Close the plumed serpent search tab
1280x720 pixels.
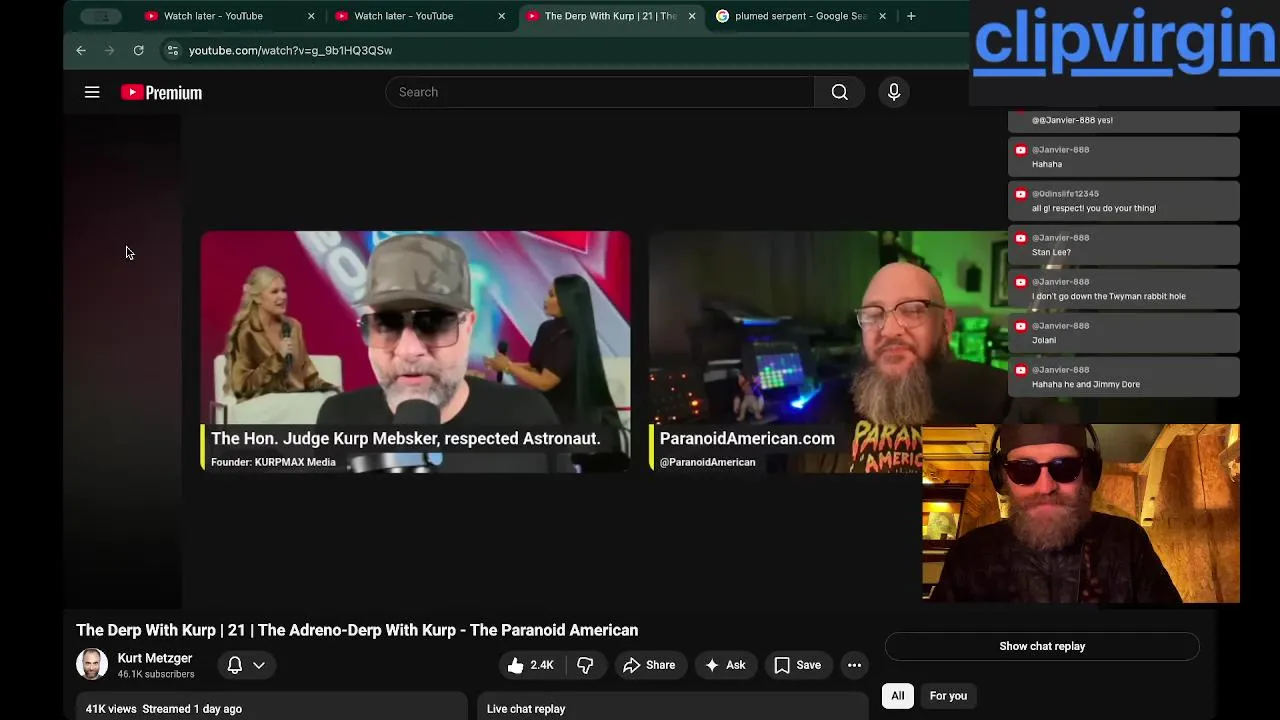[x=882, y=16]
